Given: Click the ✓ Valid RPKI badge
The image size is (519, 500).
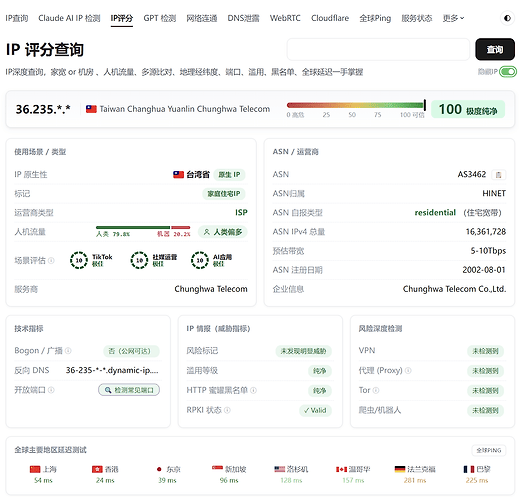Looking at the screenshot, I should click(x=315, y=410).
